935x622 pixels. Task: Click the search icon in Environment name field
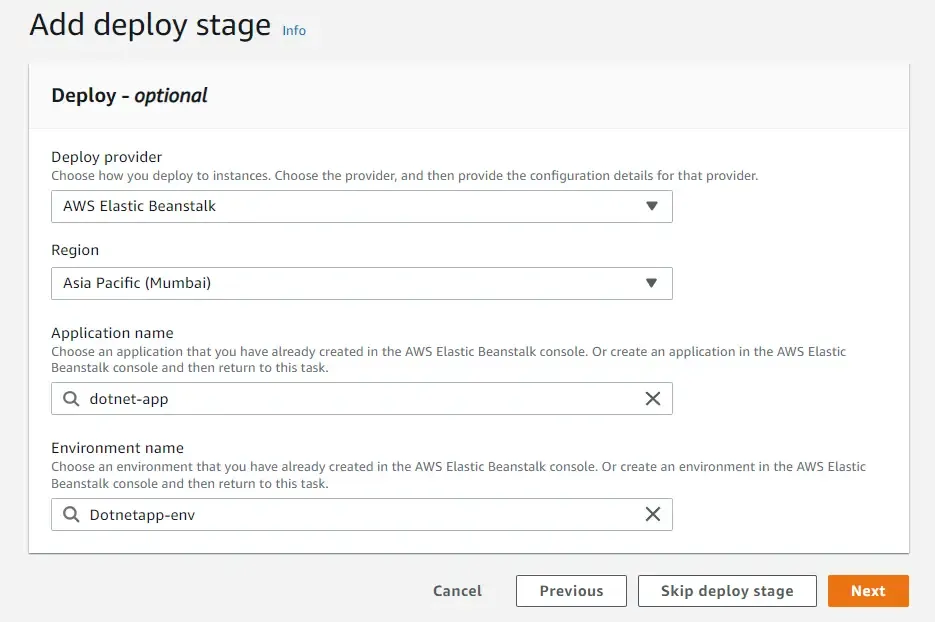click(x=70, y=514)
